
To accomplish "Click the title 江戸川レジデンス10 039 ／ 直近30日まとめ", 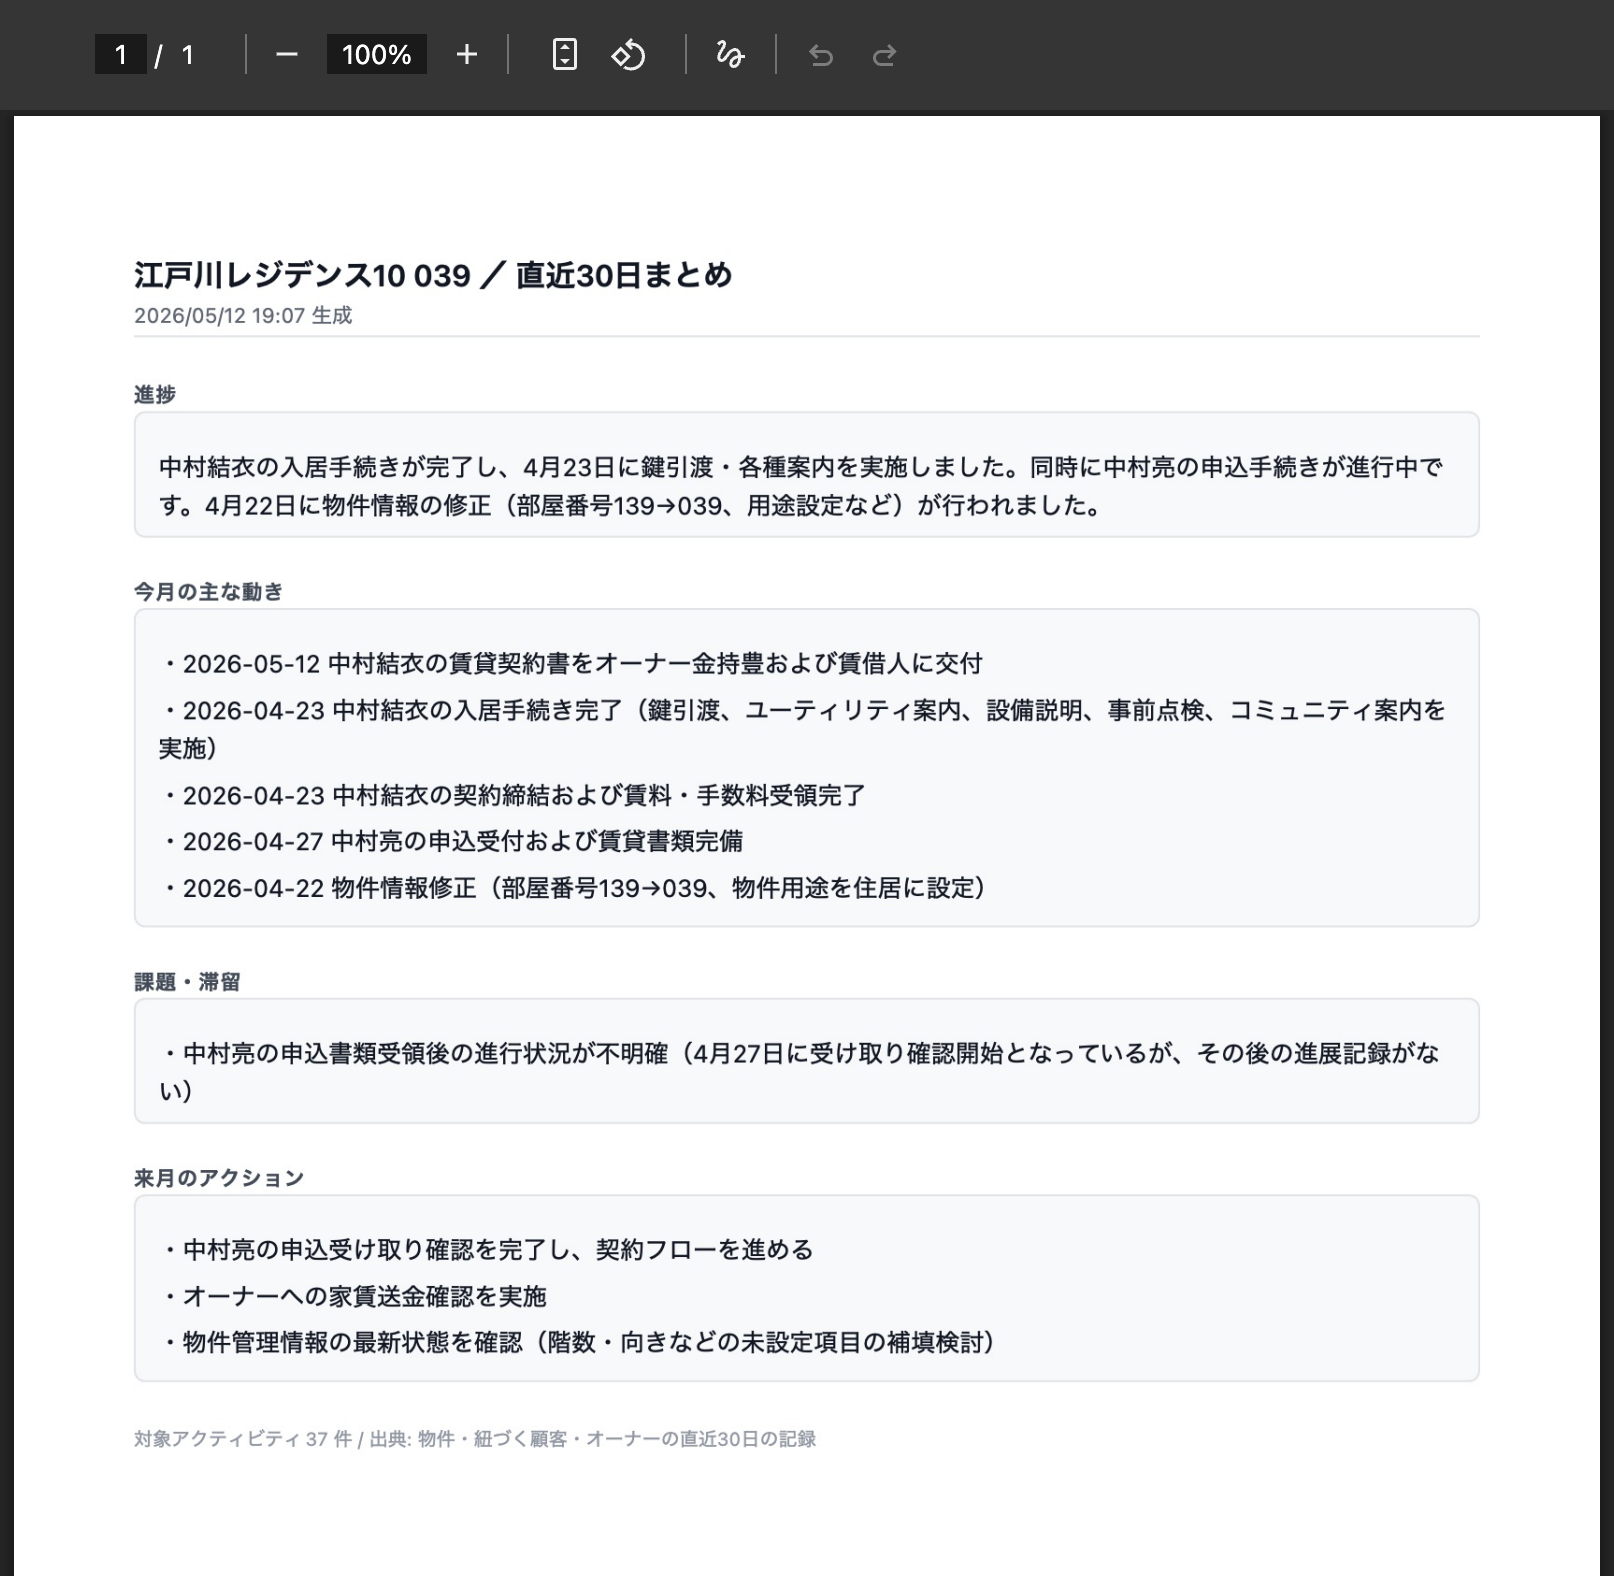I will click(433, 275).
